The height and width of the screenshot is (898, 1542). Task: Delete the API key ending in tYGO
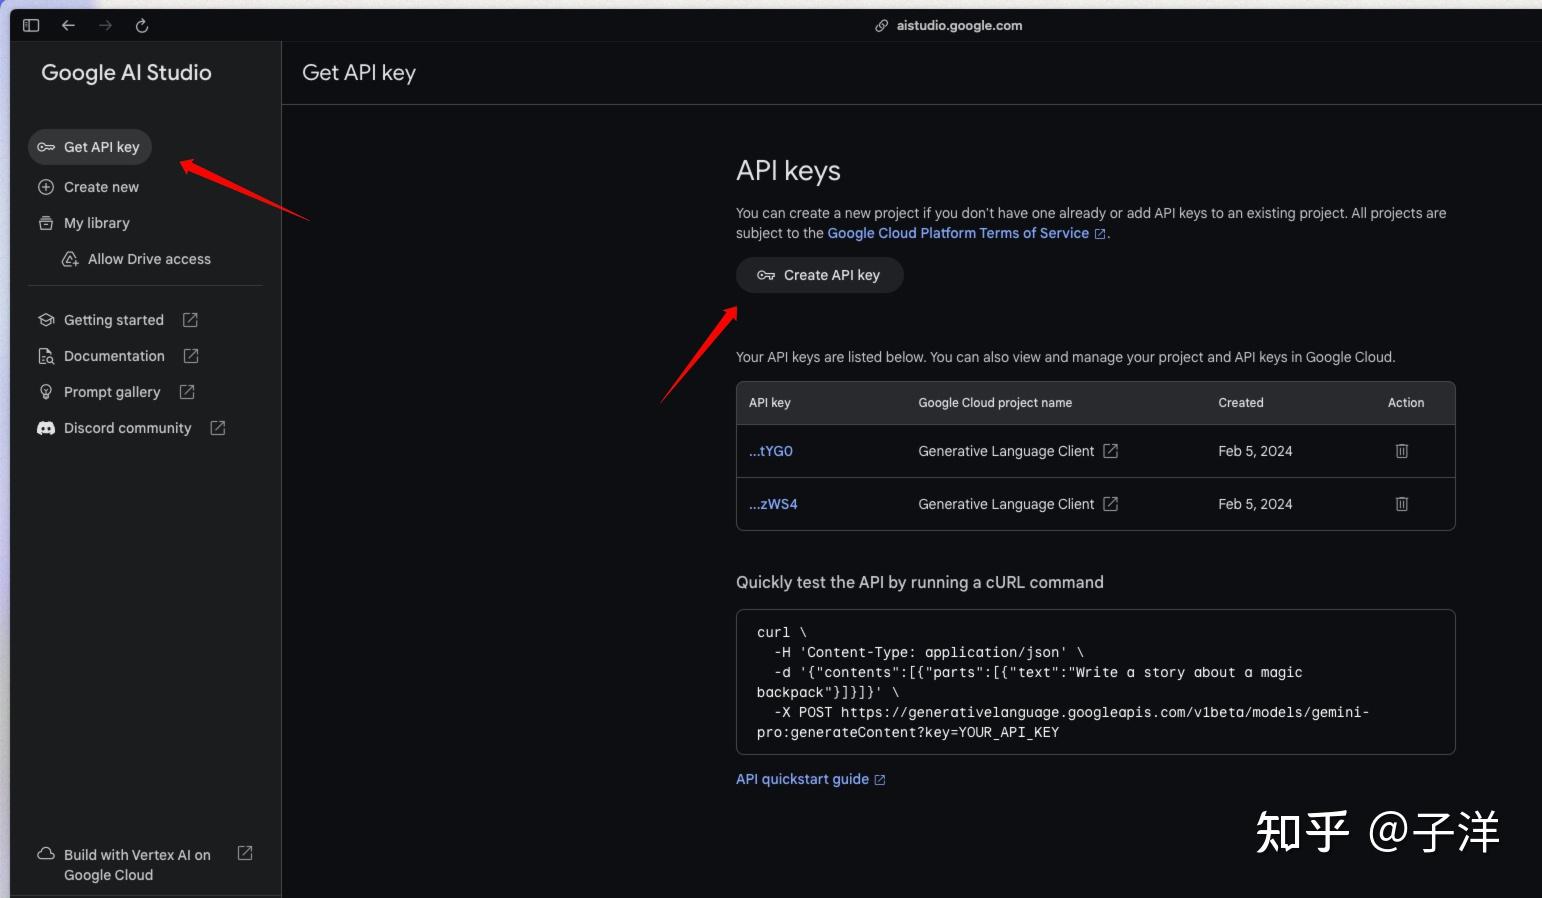[1401, 451]
